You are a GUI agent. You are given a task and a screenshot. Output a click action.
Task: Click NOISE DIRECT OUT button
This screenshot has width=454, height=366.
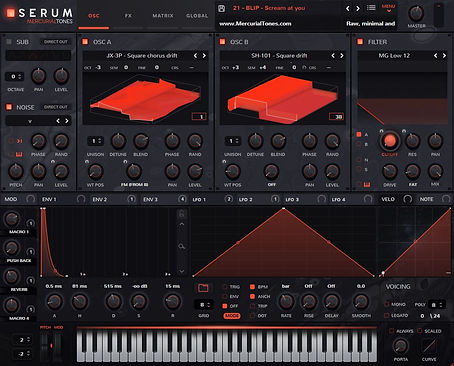pyautogui.click(x=56, y=107)
